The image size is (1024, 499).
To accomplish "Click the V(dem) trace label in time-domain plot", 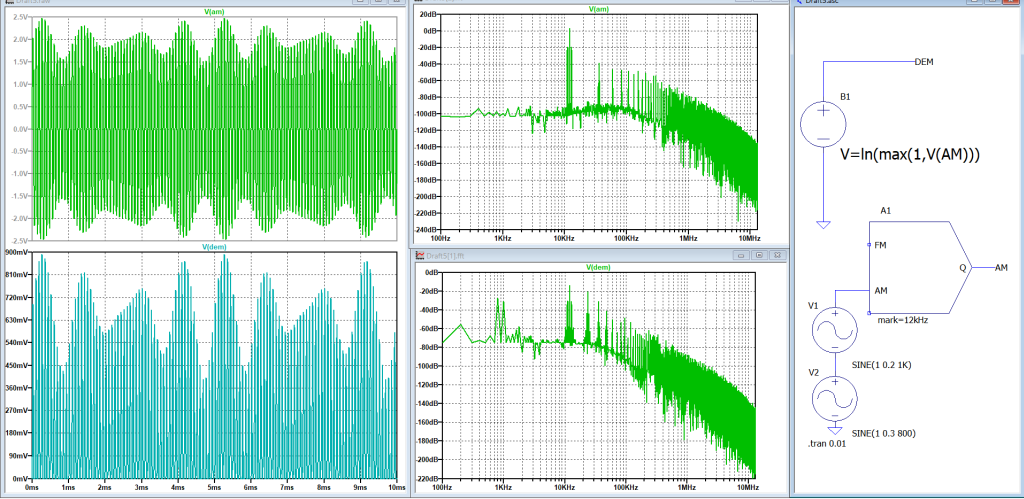I will click(x=217, y=246).
